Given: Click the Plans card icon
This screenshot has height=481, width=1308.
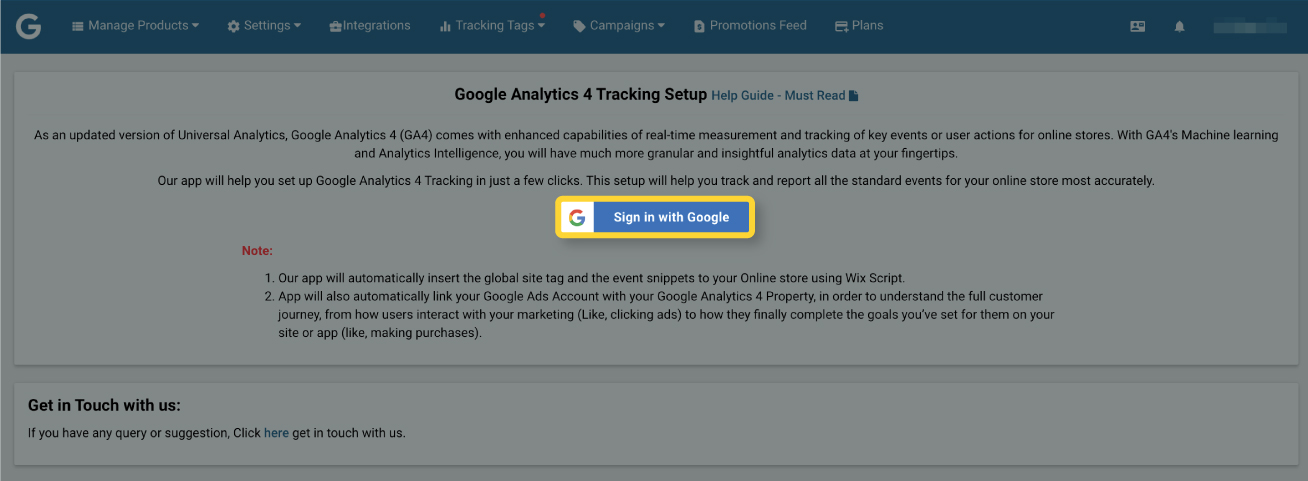Looking at the screenshot, I should pos(842,26).
